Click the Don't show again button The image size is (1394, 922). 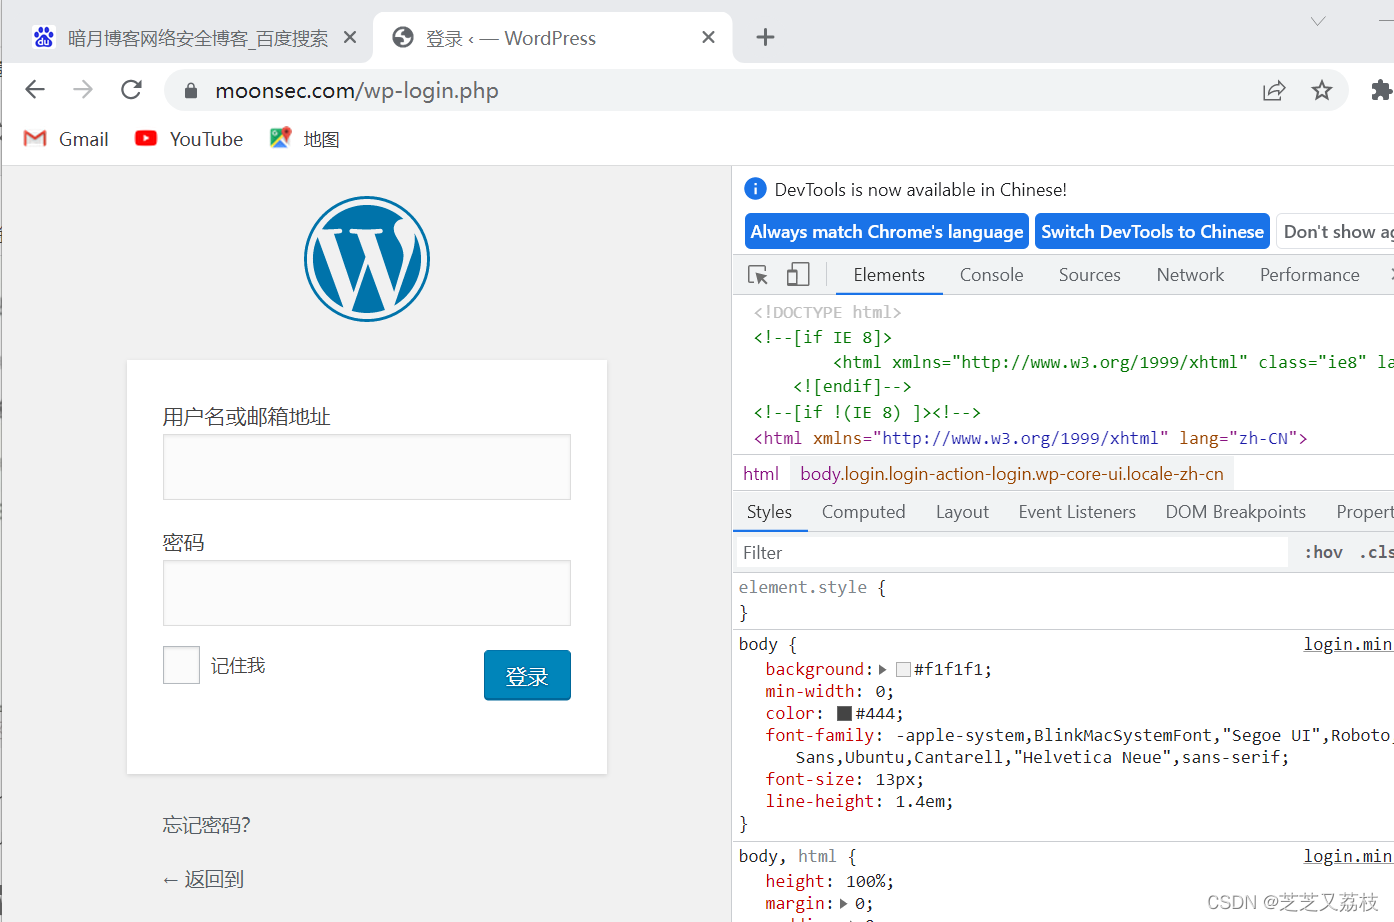(x=1337, y=232)
